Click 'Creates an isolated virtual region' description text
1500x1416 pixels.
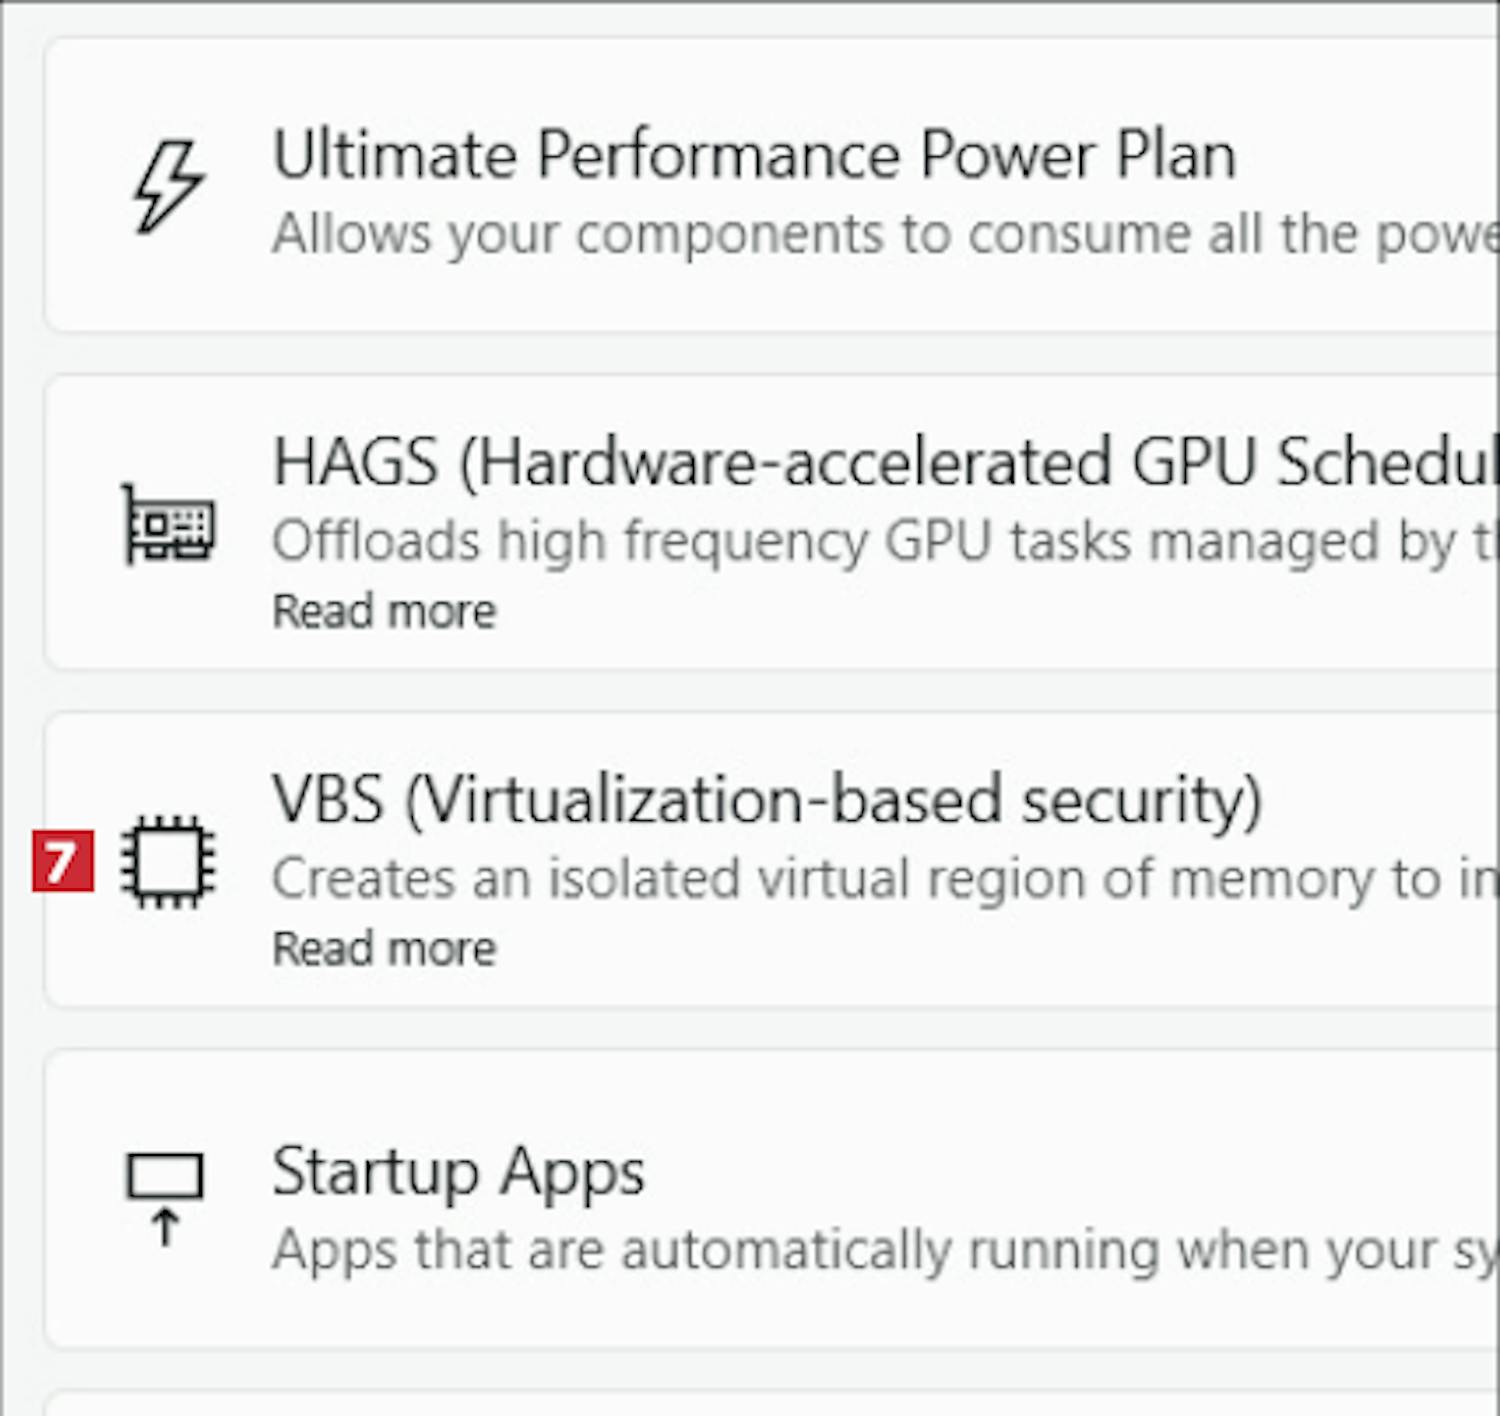tap(880, 880)
